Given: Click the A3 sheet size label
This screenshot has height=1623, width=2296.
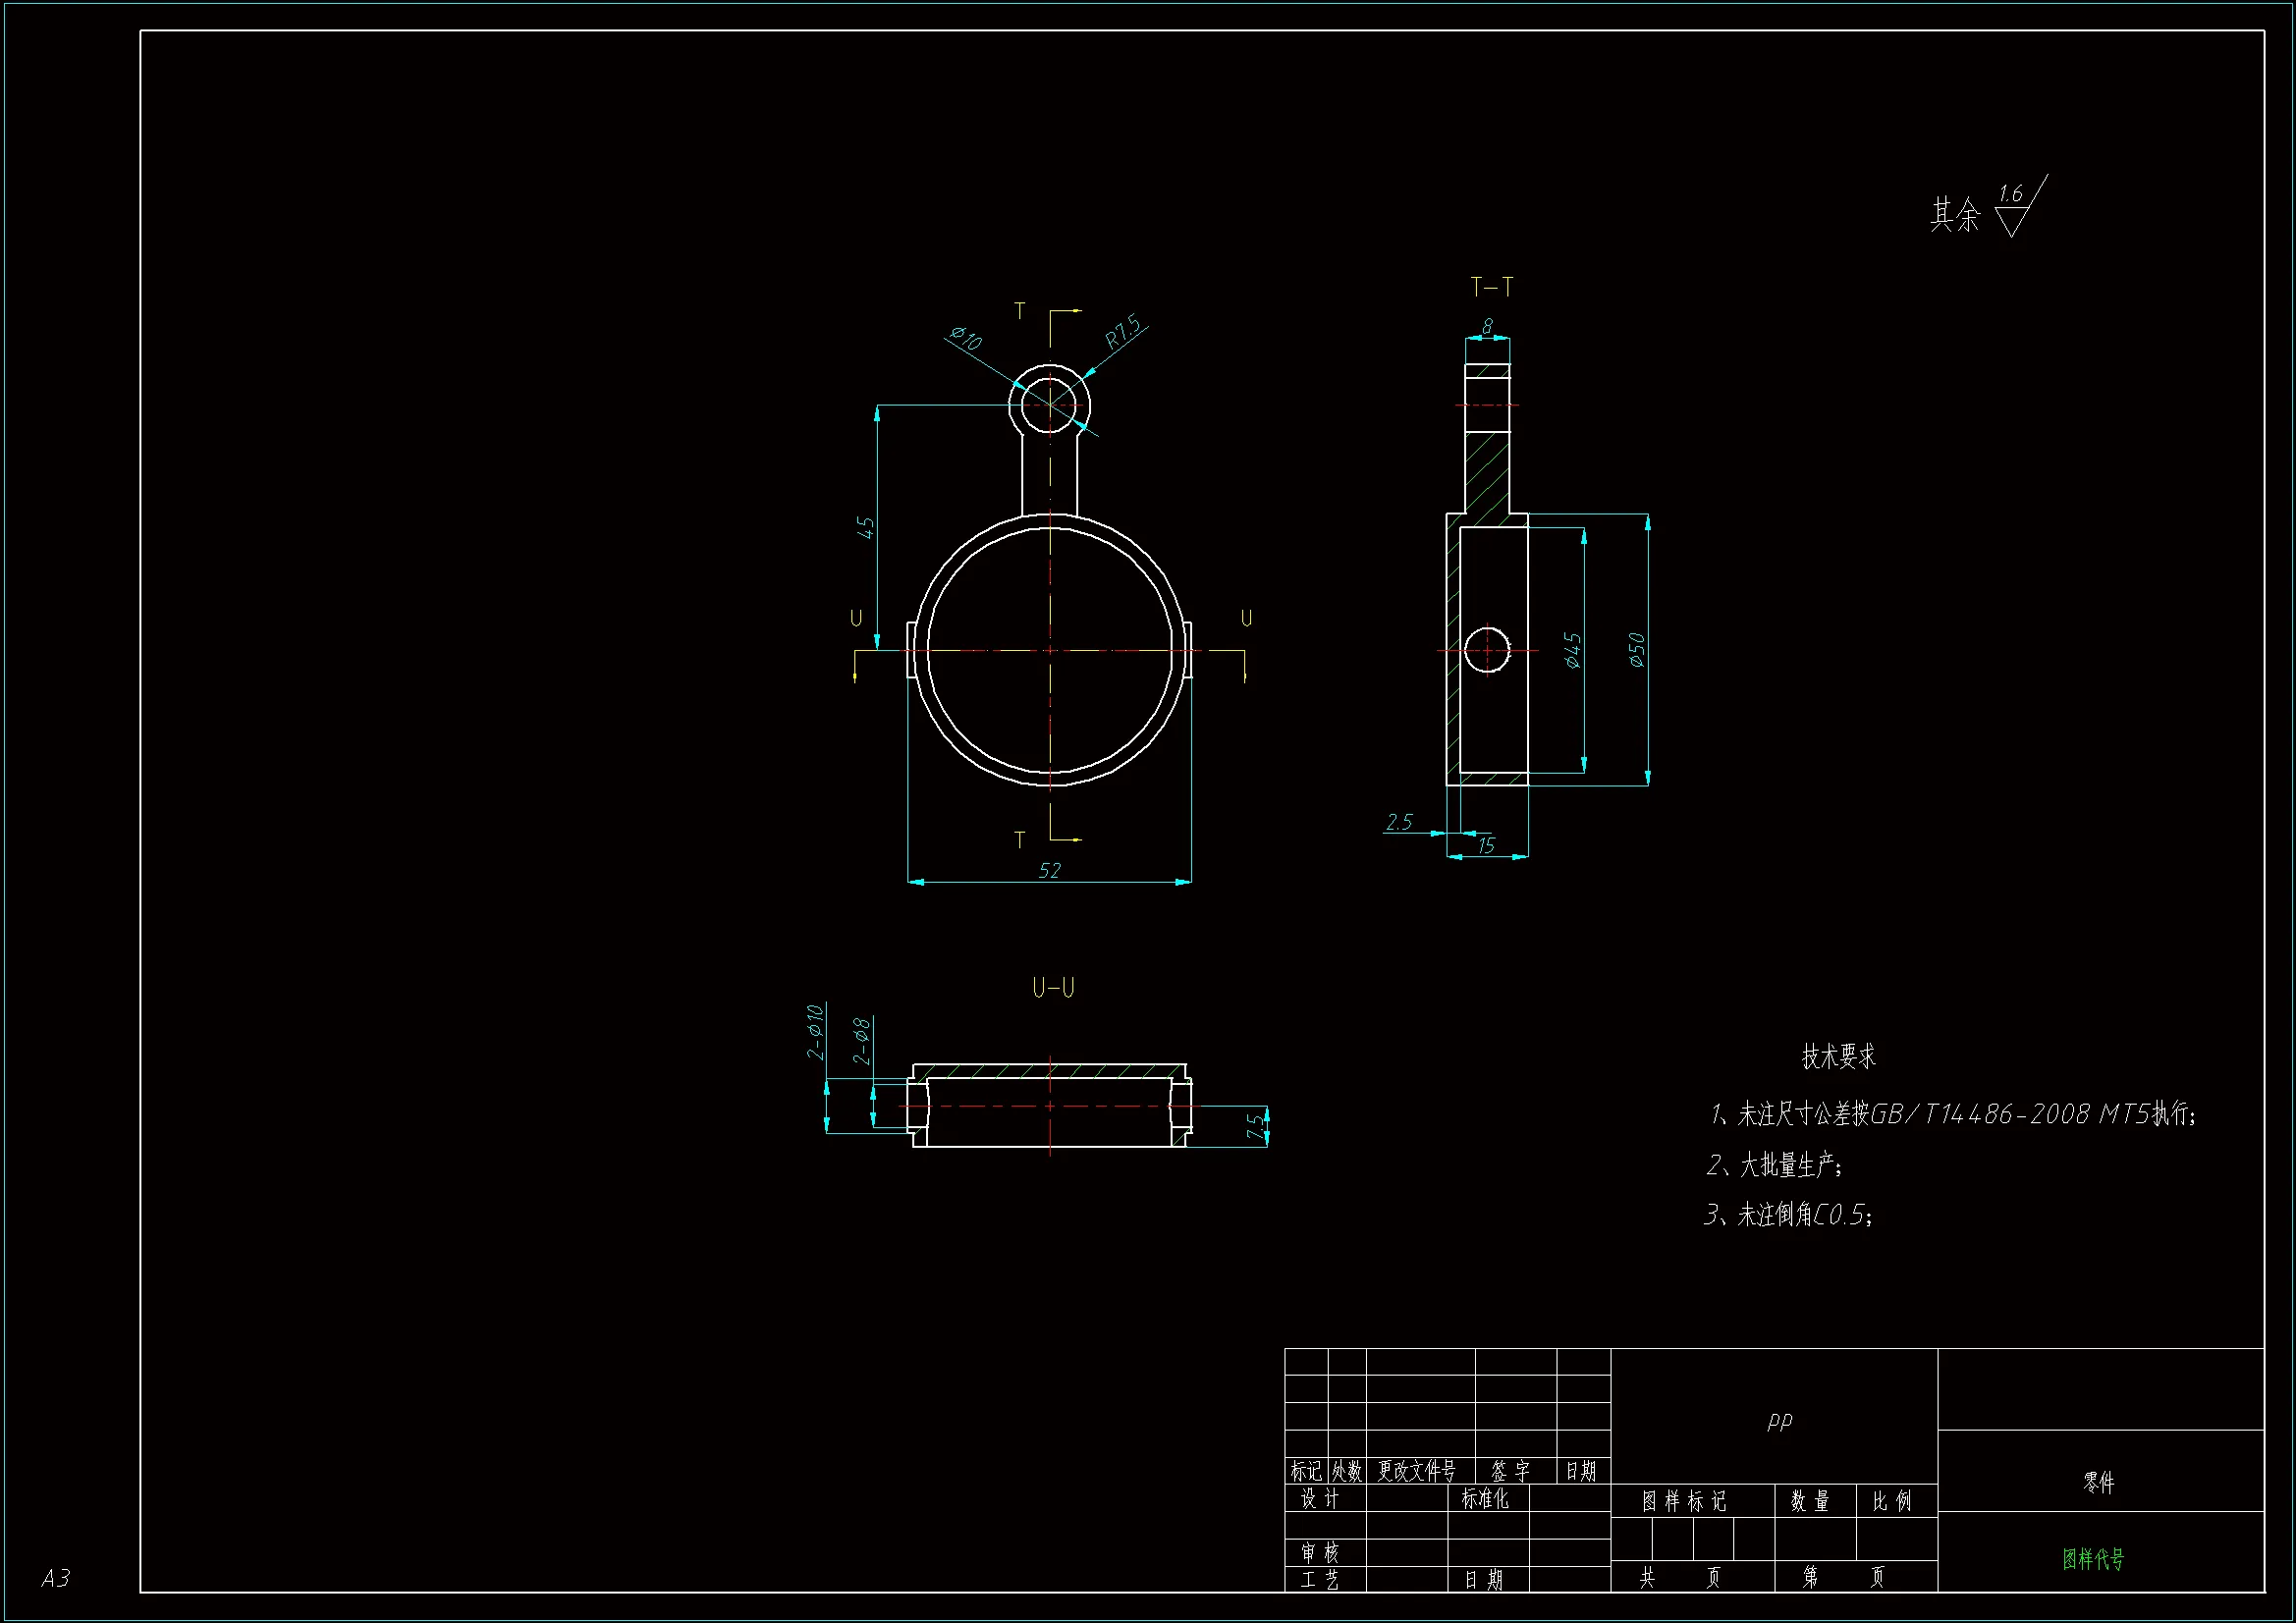Looking at the screenshot, I should (55, 1578).
